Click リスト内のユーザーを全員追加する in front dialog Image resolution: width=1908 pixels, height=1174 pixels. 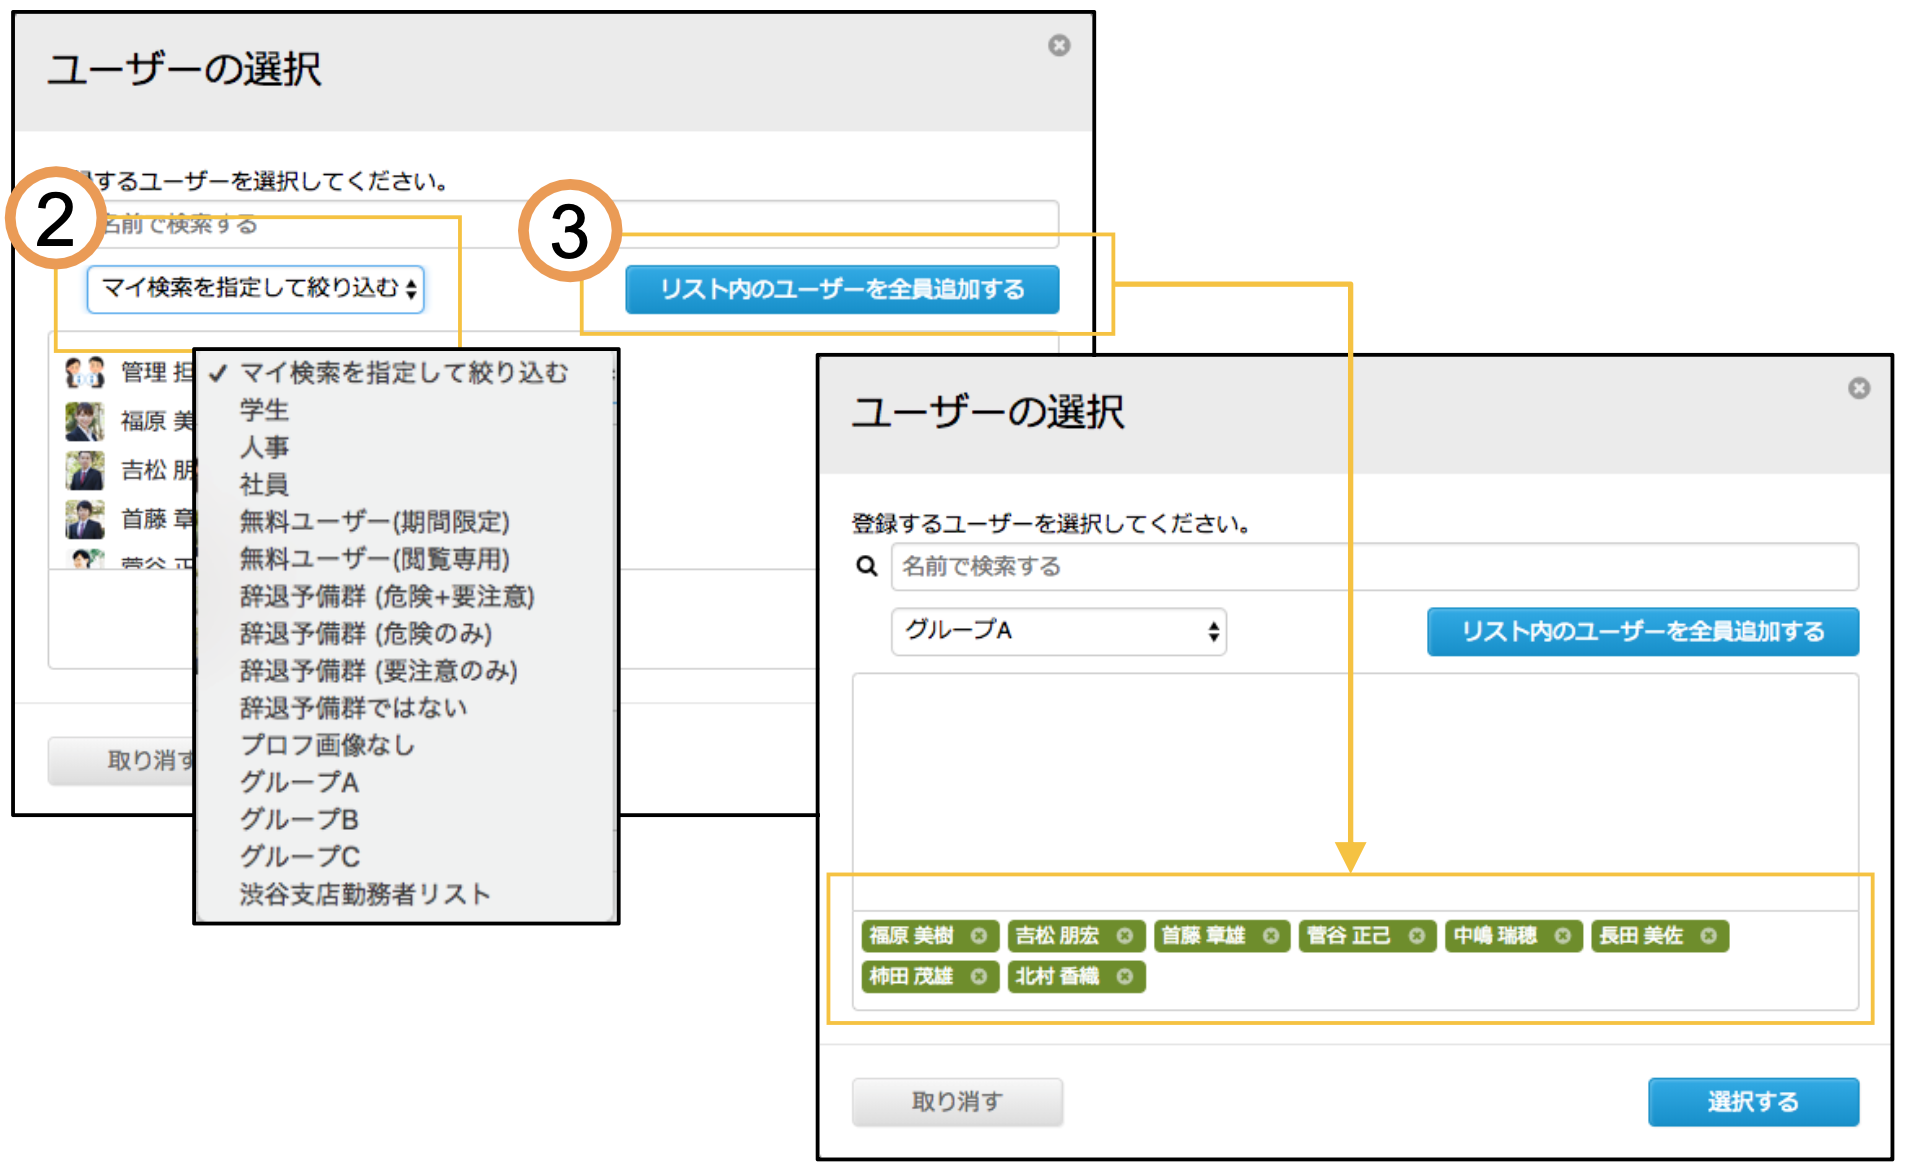click(1643, 632)
